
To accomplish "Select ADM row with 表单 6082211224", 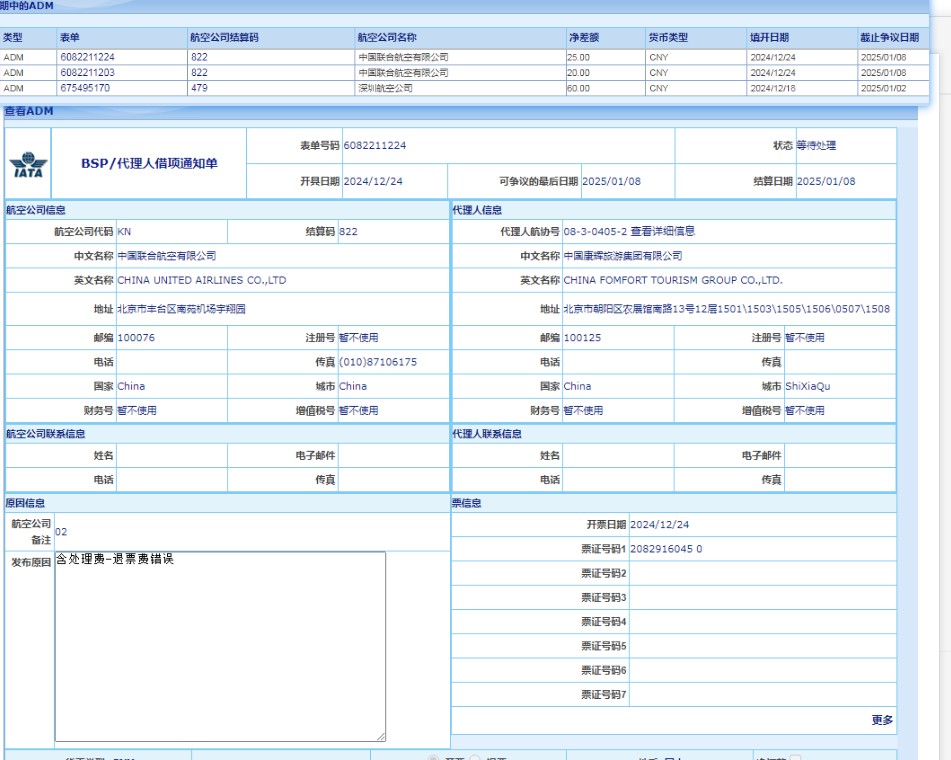I will [87, 57].
